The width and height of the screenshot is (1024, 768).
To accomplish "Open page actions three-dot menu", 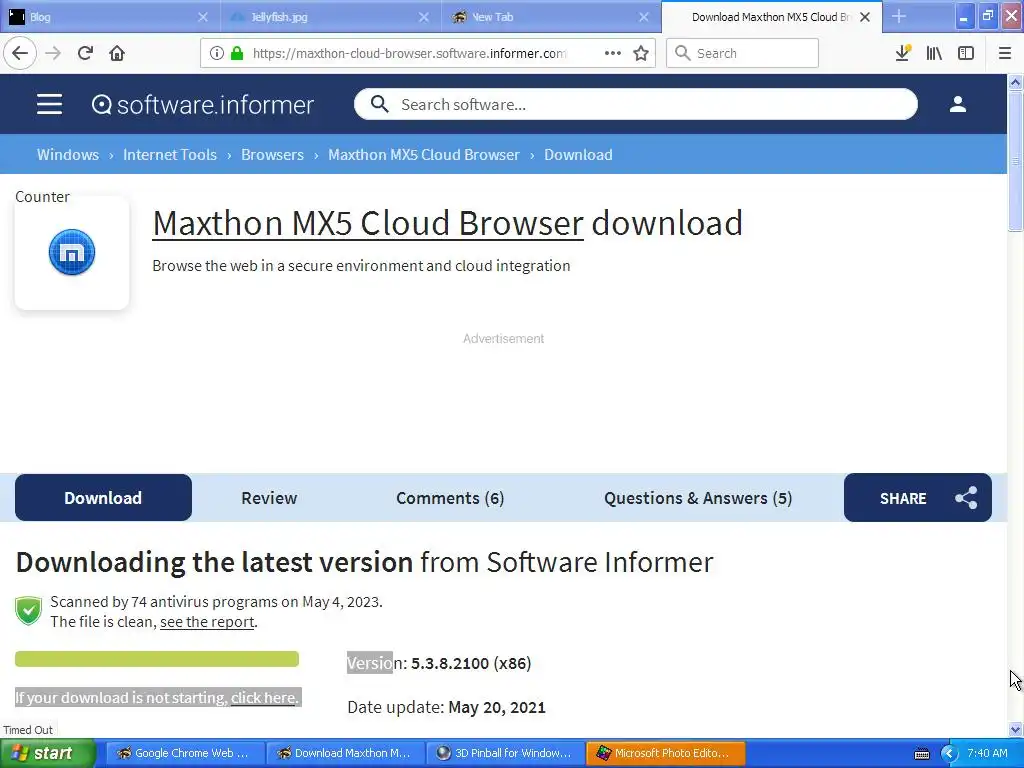I will click(613, 53).
